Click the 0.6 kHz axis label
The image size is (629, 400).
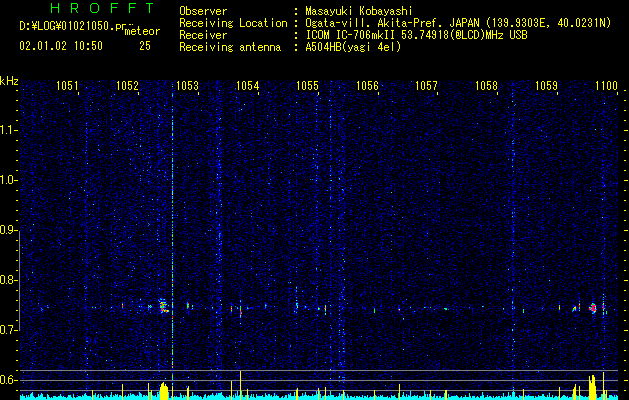pos(9,380)
